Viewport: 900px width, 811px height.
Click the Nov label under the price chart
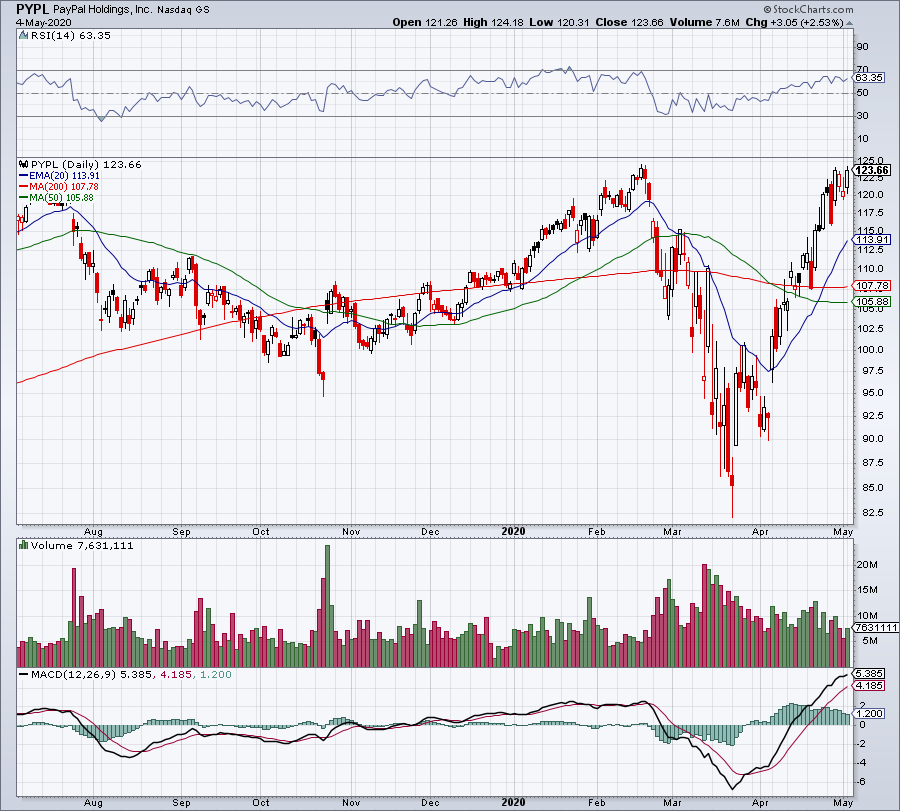351,531
